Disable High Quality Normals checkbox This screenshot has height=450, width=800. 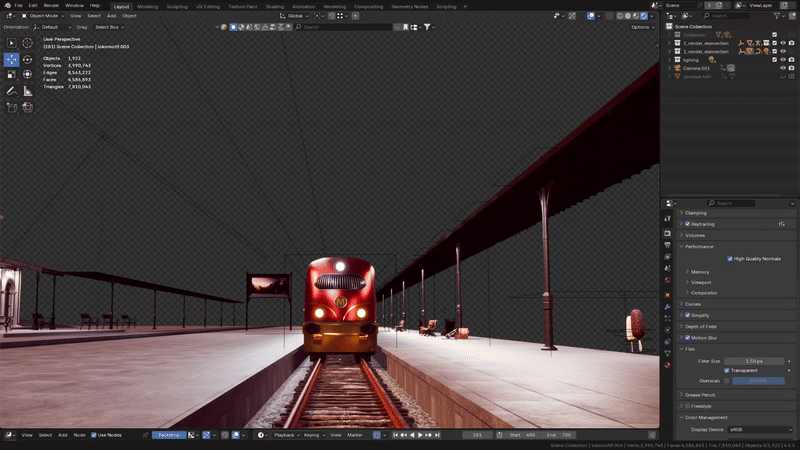730,258
